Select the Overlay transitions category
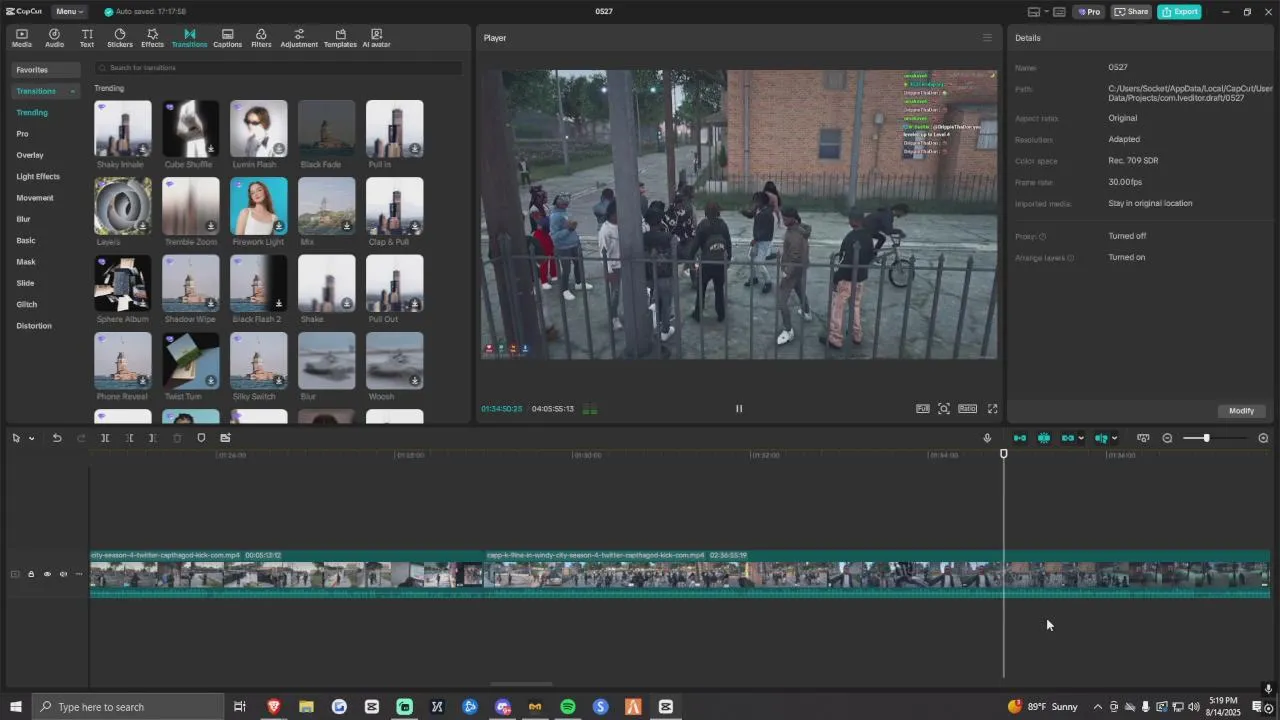1280x720 pixels. click(x=30, y=155)
